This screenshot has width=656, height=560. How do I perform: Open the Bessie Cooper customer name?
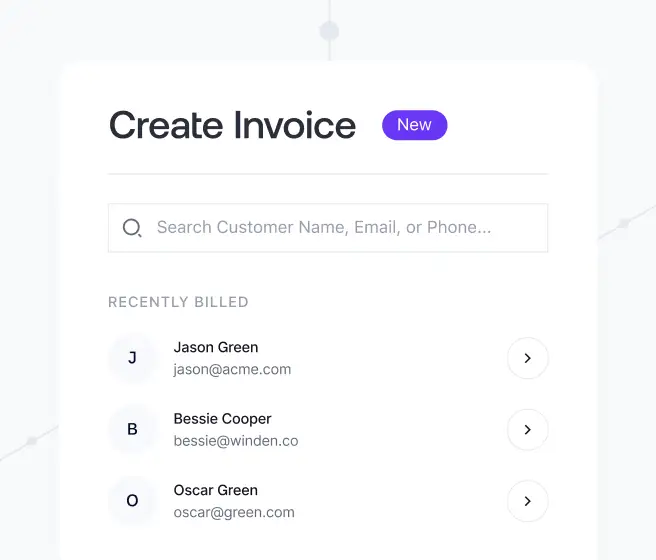click(222, 419)
